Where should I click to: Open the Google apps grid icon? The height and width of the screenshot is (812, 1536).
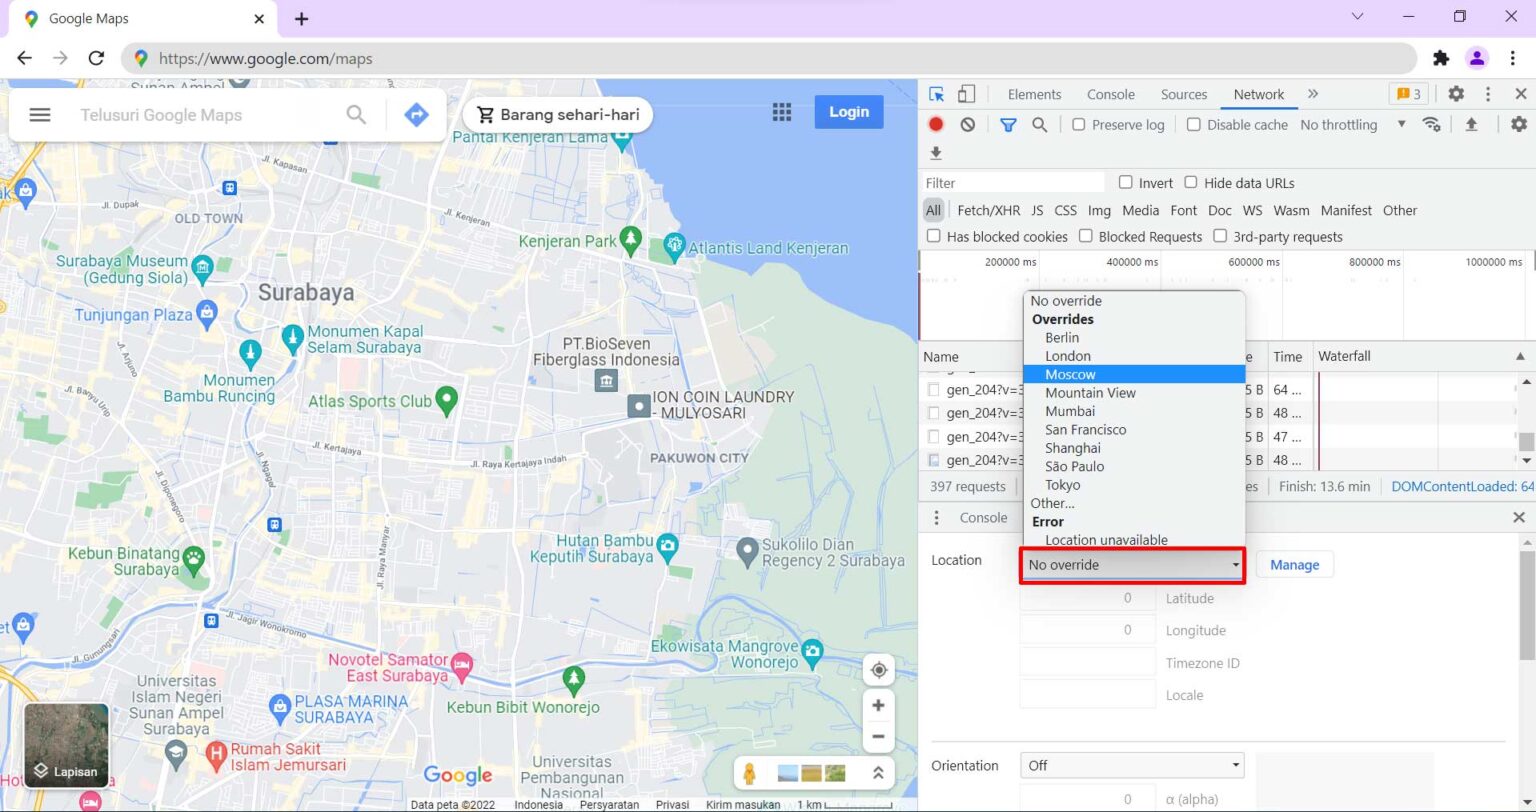(782, 112)
